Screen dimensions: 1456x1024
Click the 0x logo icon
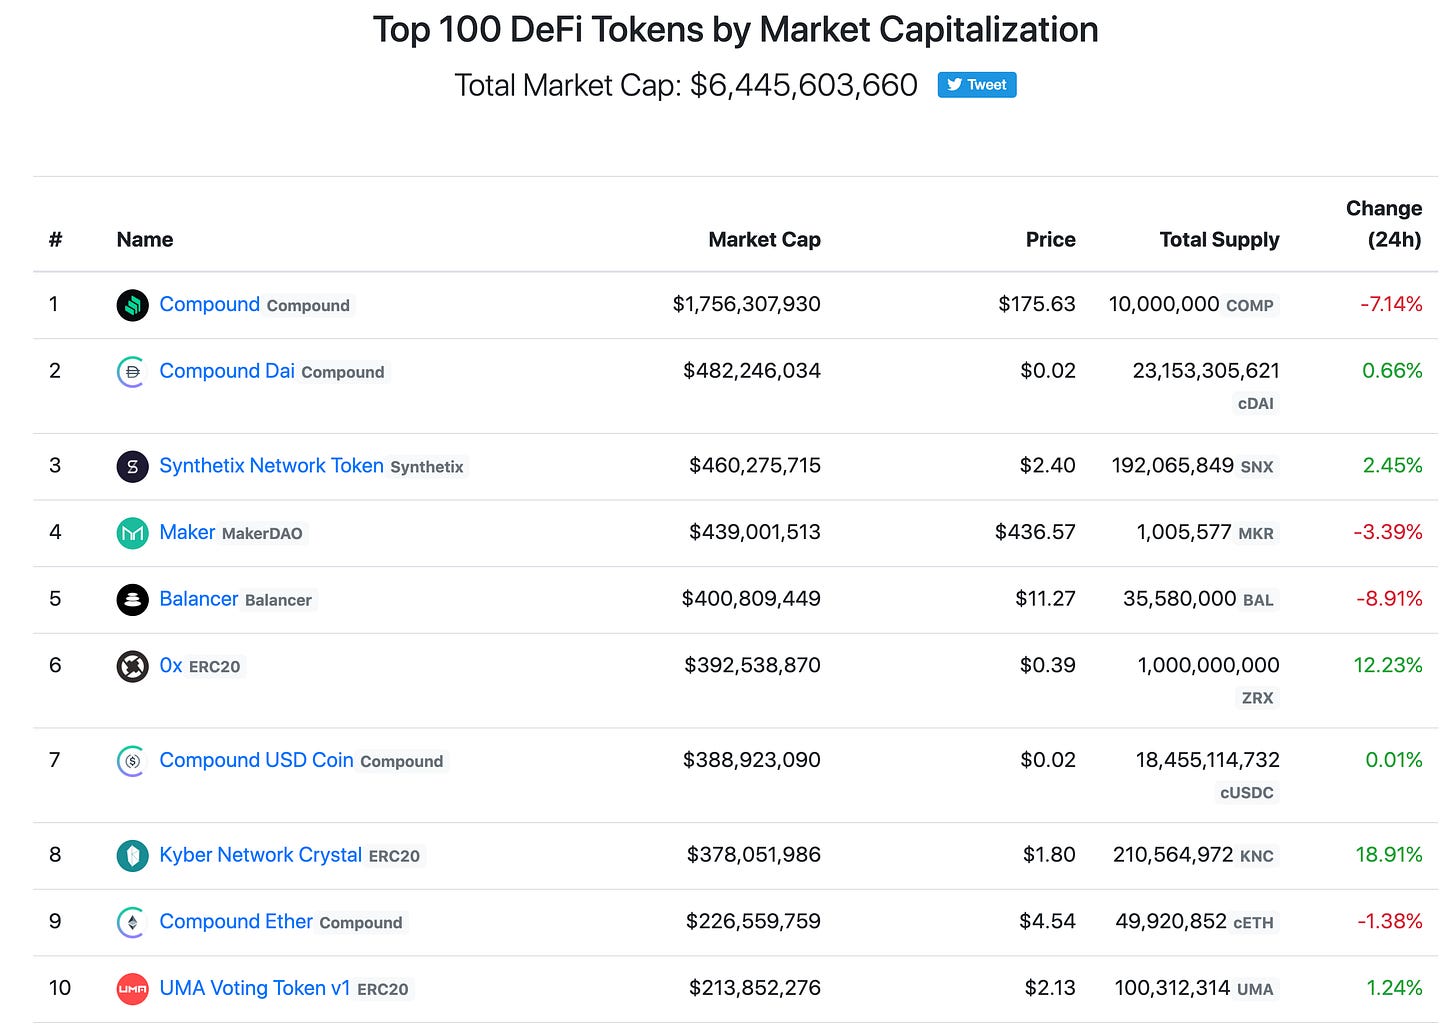(x=132, y=666)
